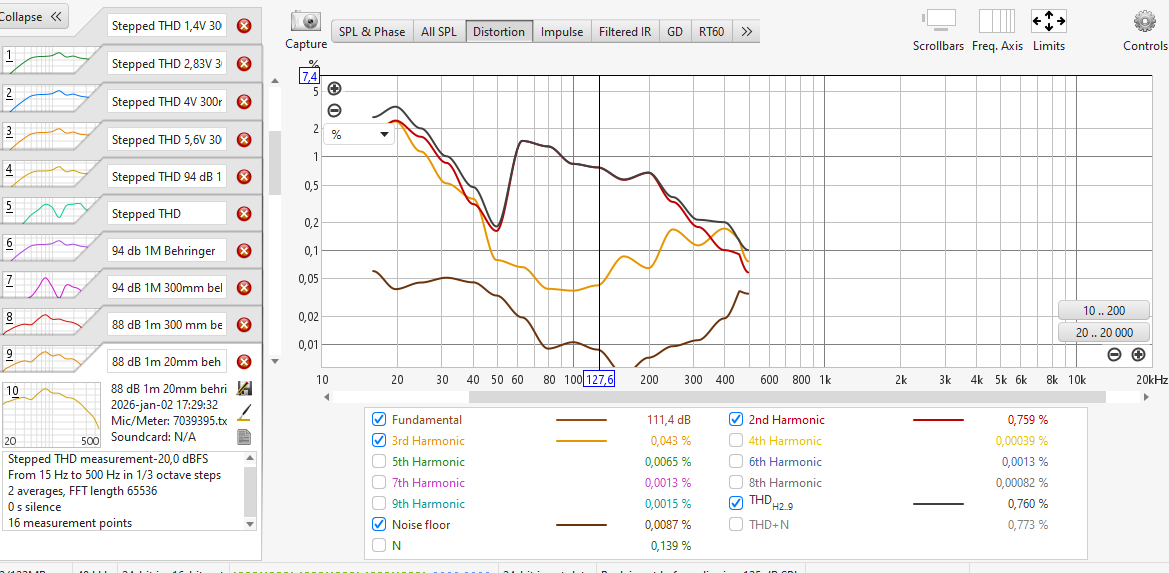
Task: Select the Distortion tab
Action: [x=500, y=31]
